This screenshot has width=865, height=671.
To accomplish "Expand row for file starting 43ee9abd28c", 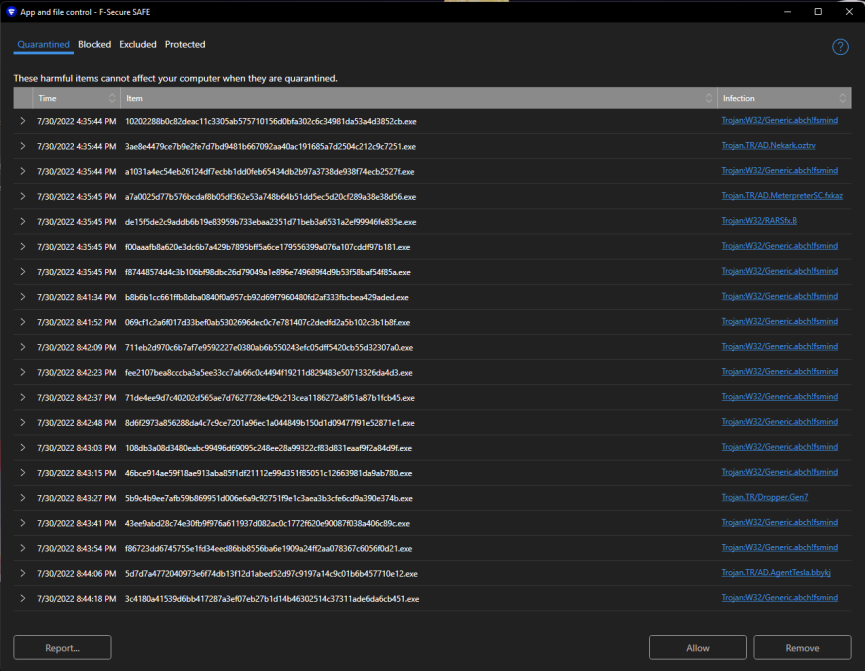I will (x=23, y=523).
